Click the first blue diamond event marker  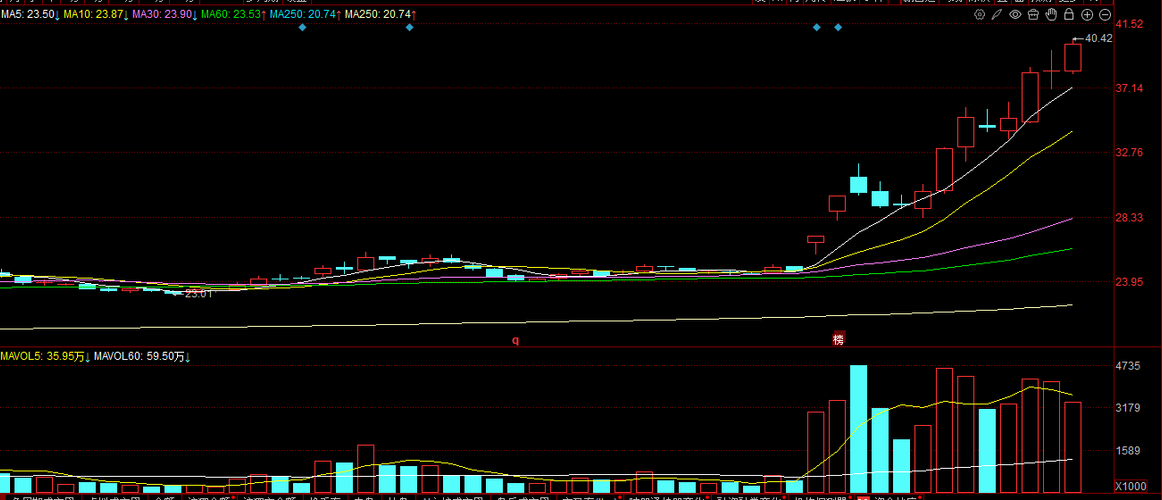click(x=302, y=27)
